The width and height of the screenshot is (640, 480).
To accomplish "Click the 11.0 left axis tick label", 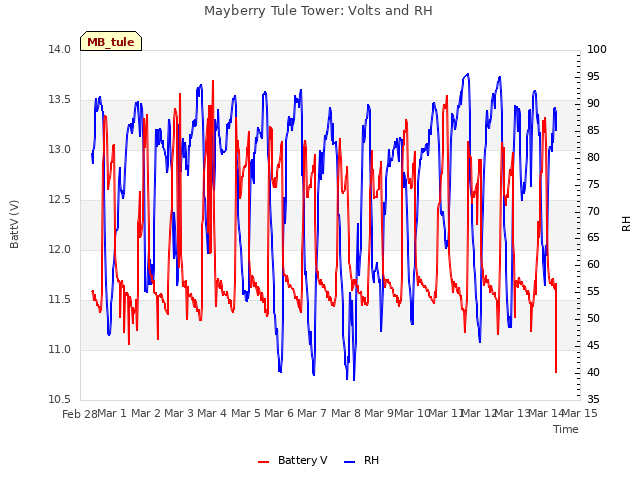I will point(59,349).
